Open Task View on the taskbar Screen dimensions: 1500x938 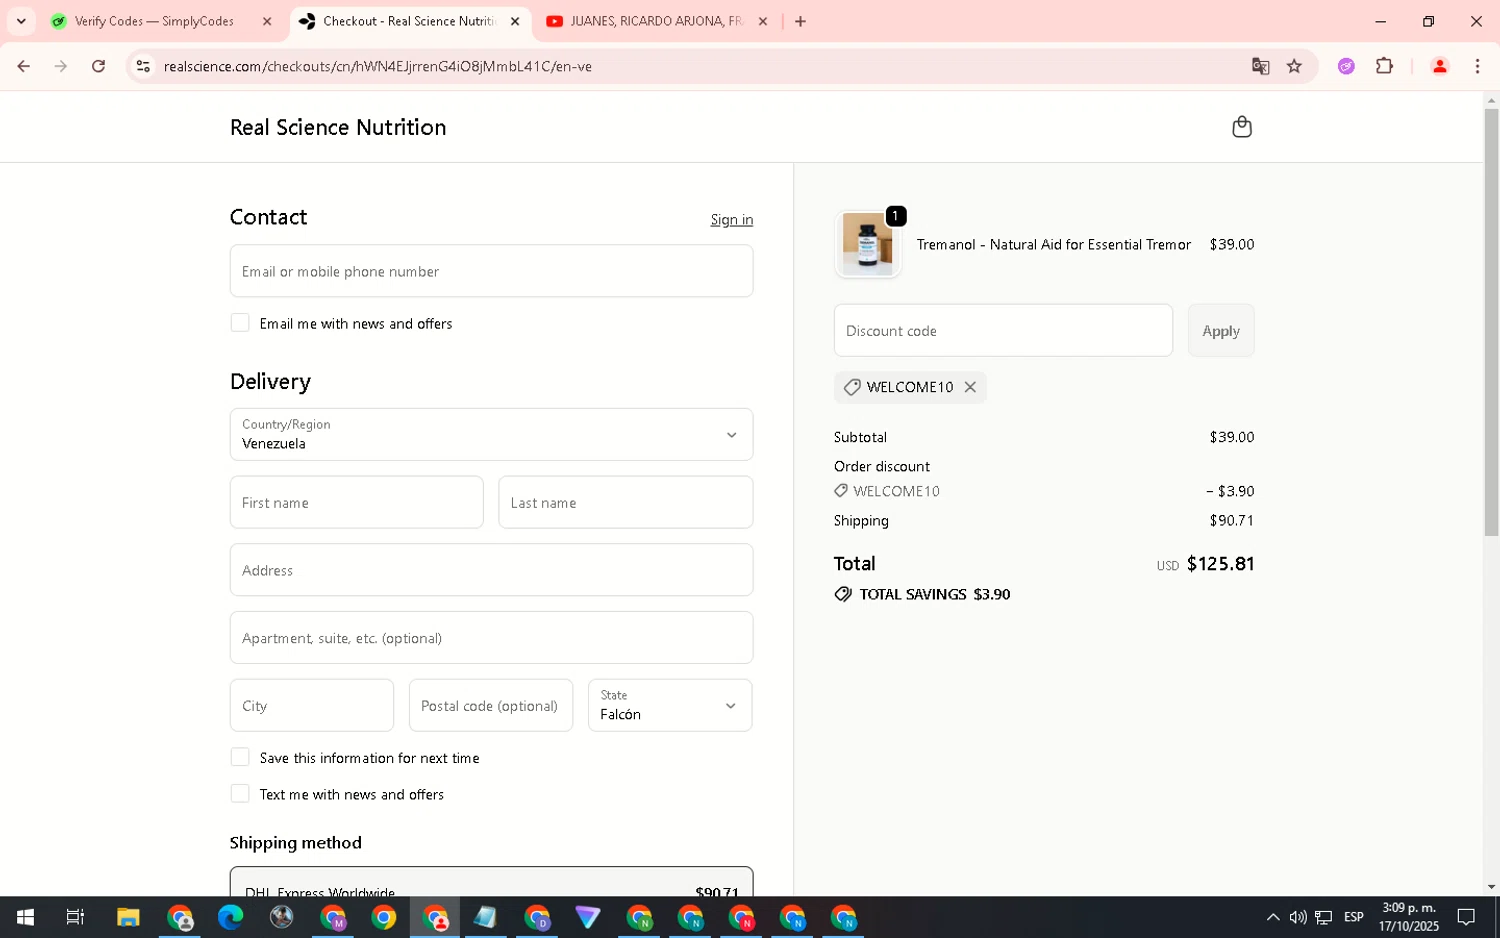click(75, 917)
